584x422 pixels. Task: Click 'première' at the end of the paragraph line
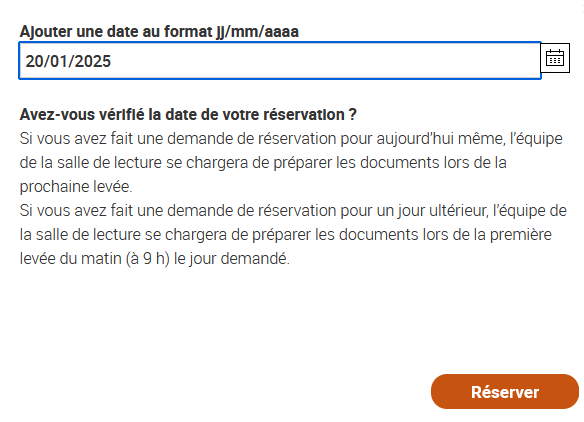pyautogui.click(x=520, y=235)
